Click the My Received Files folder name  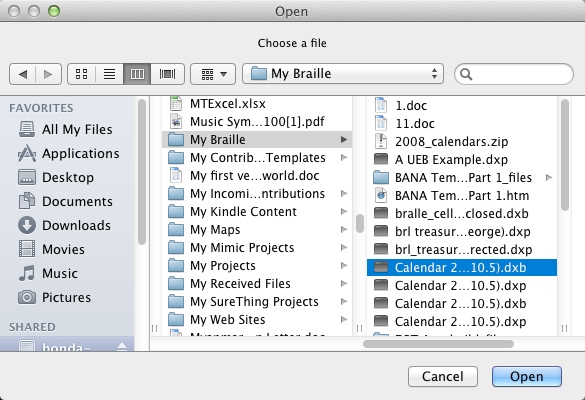pyautogui.click(x=240, y=284)
